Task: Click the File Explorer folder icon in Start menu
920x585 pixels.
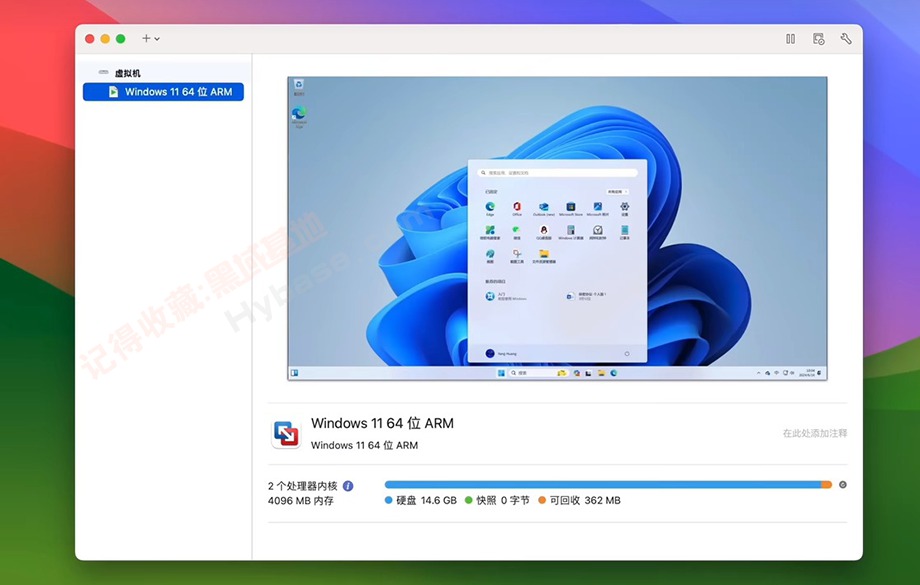Action: pyautogui.click(x=544, y=255)
